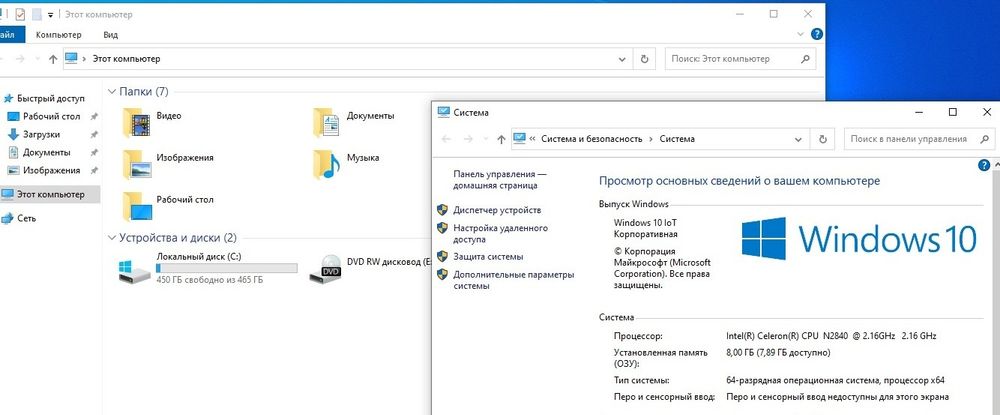Click the Локальный диск (C:) usage bar

click(226, 268)
